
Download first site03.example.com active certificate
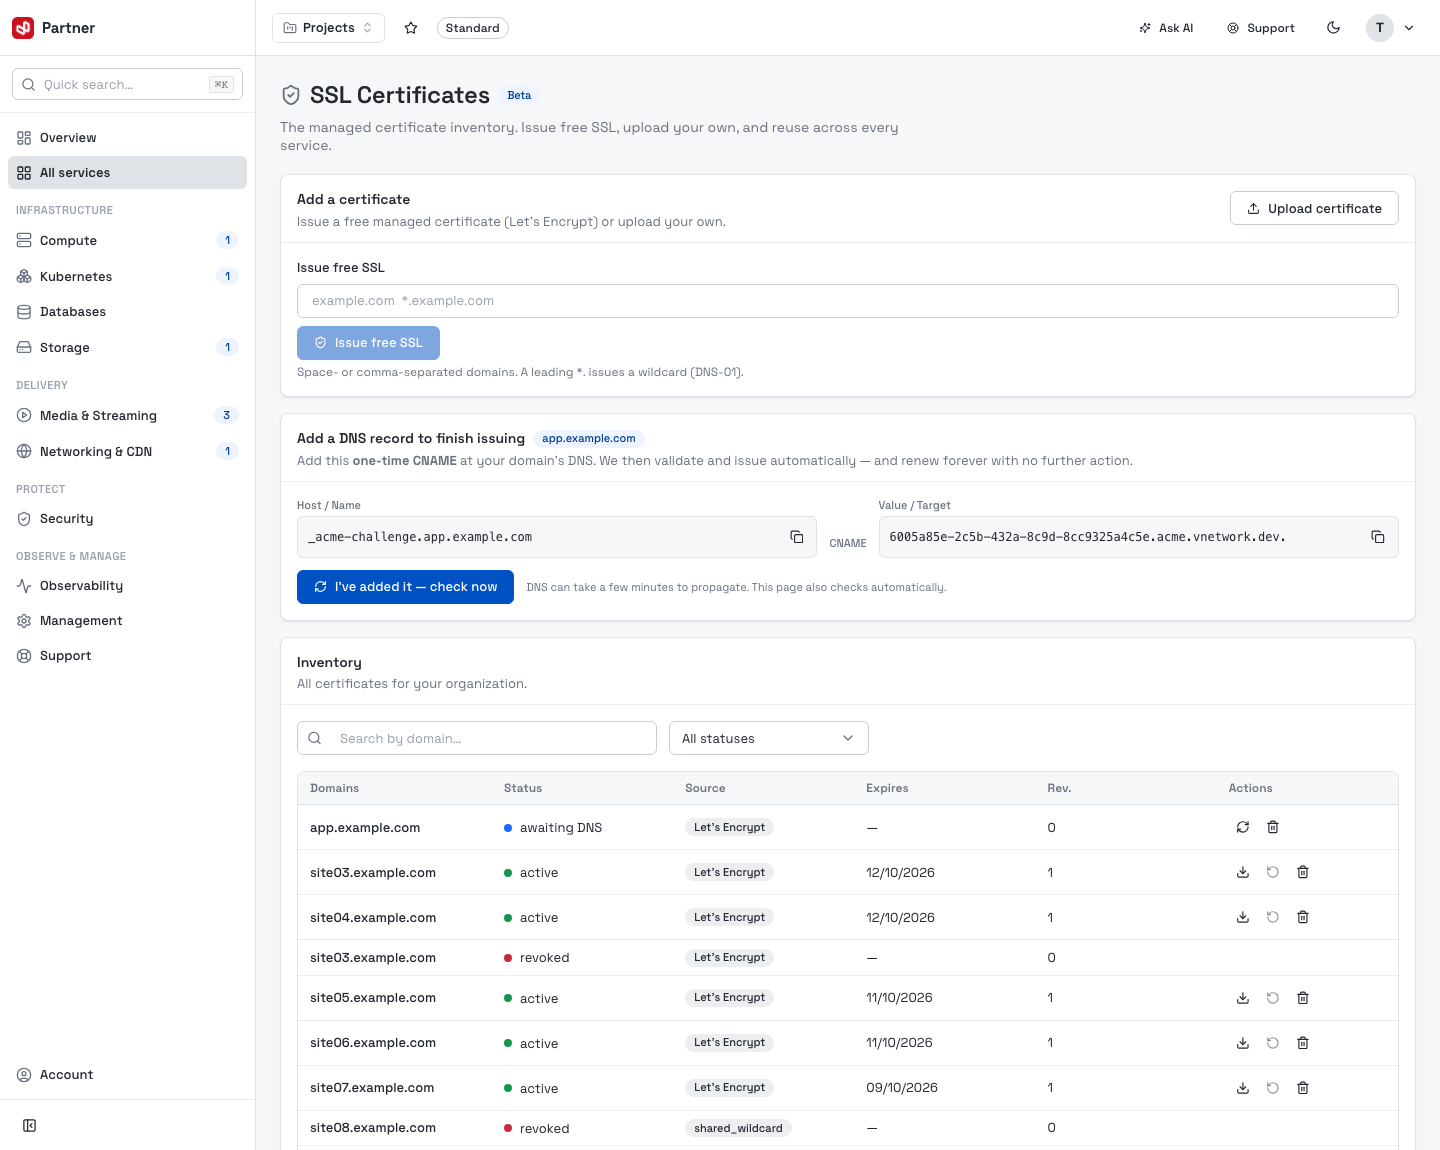(x=1243, y=872)
